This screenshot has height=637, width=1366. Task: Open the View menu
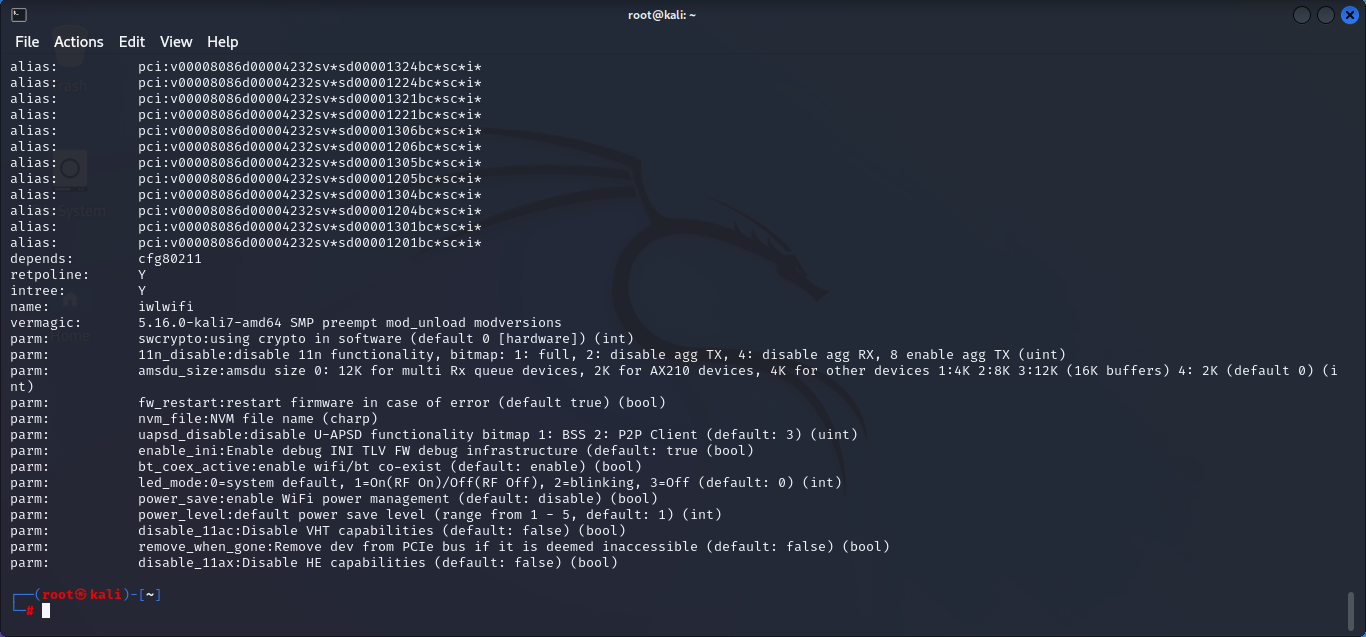point(176,42)
